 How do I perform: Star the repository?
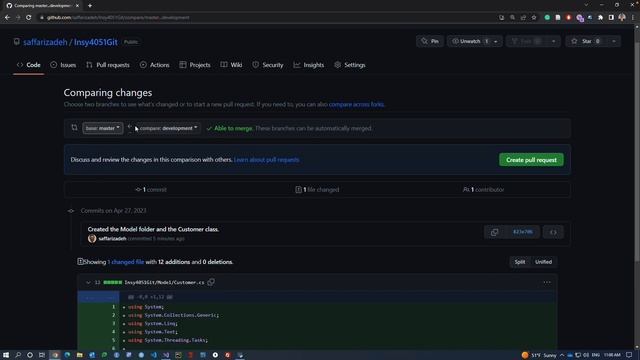pos(587,41)
